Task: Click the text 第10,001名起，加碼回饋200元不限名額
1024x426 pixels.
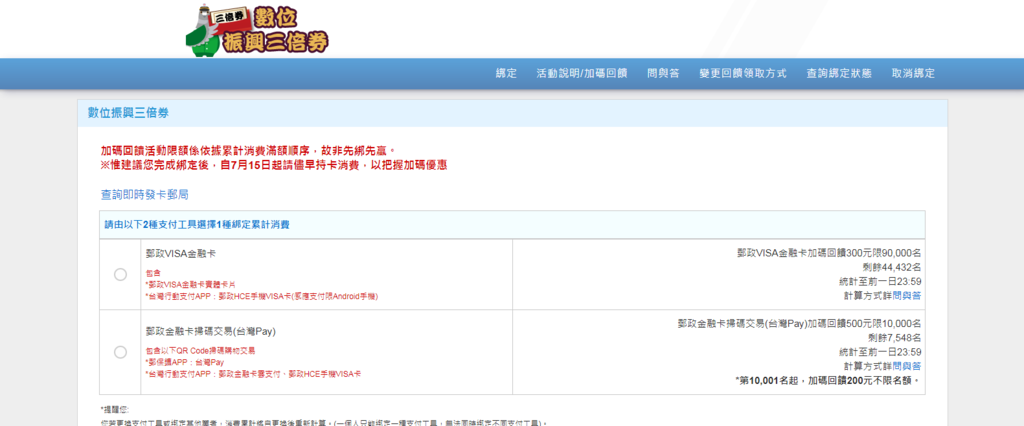Action: (x=828, y=380)
